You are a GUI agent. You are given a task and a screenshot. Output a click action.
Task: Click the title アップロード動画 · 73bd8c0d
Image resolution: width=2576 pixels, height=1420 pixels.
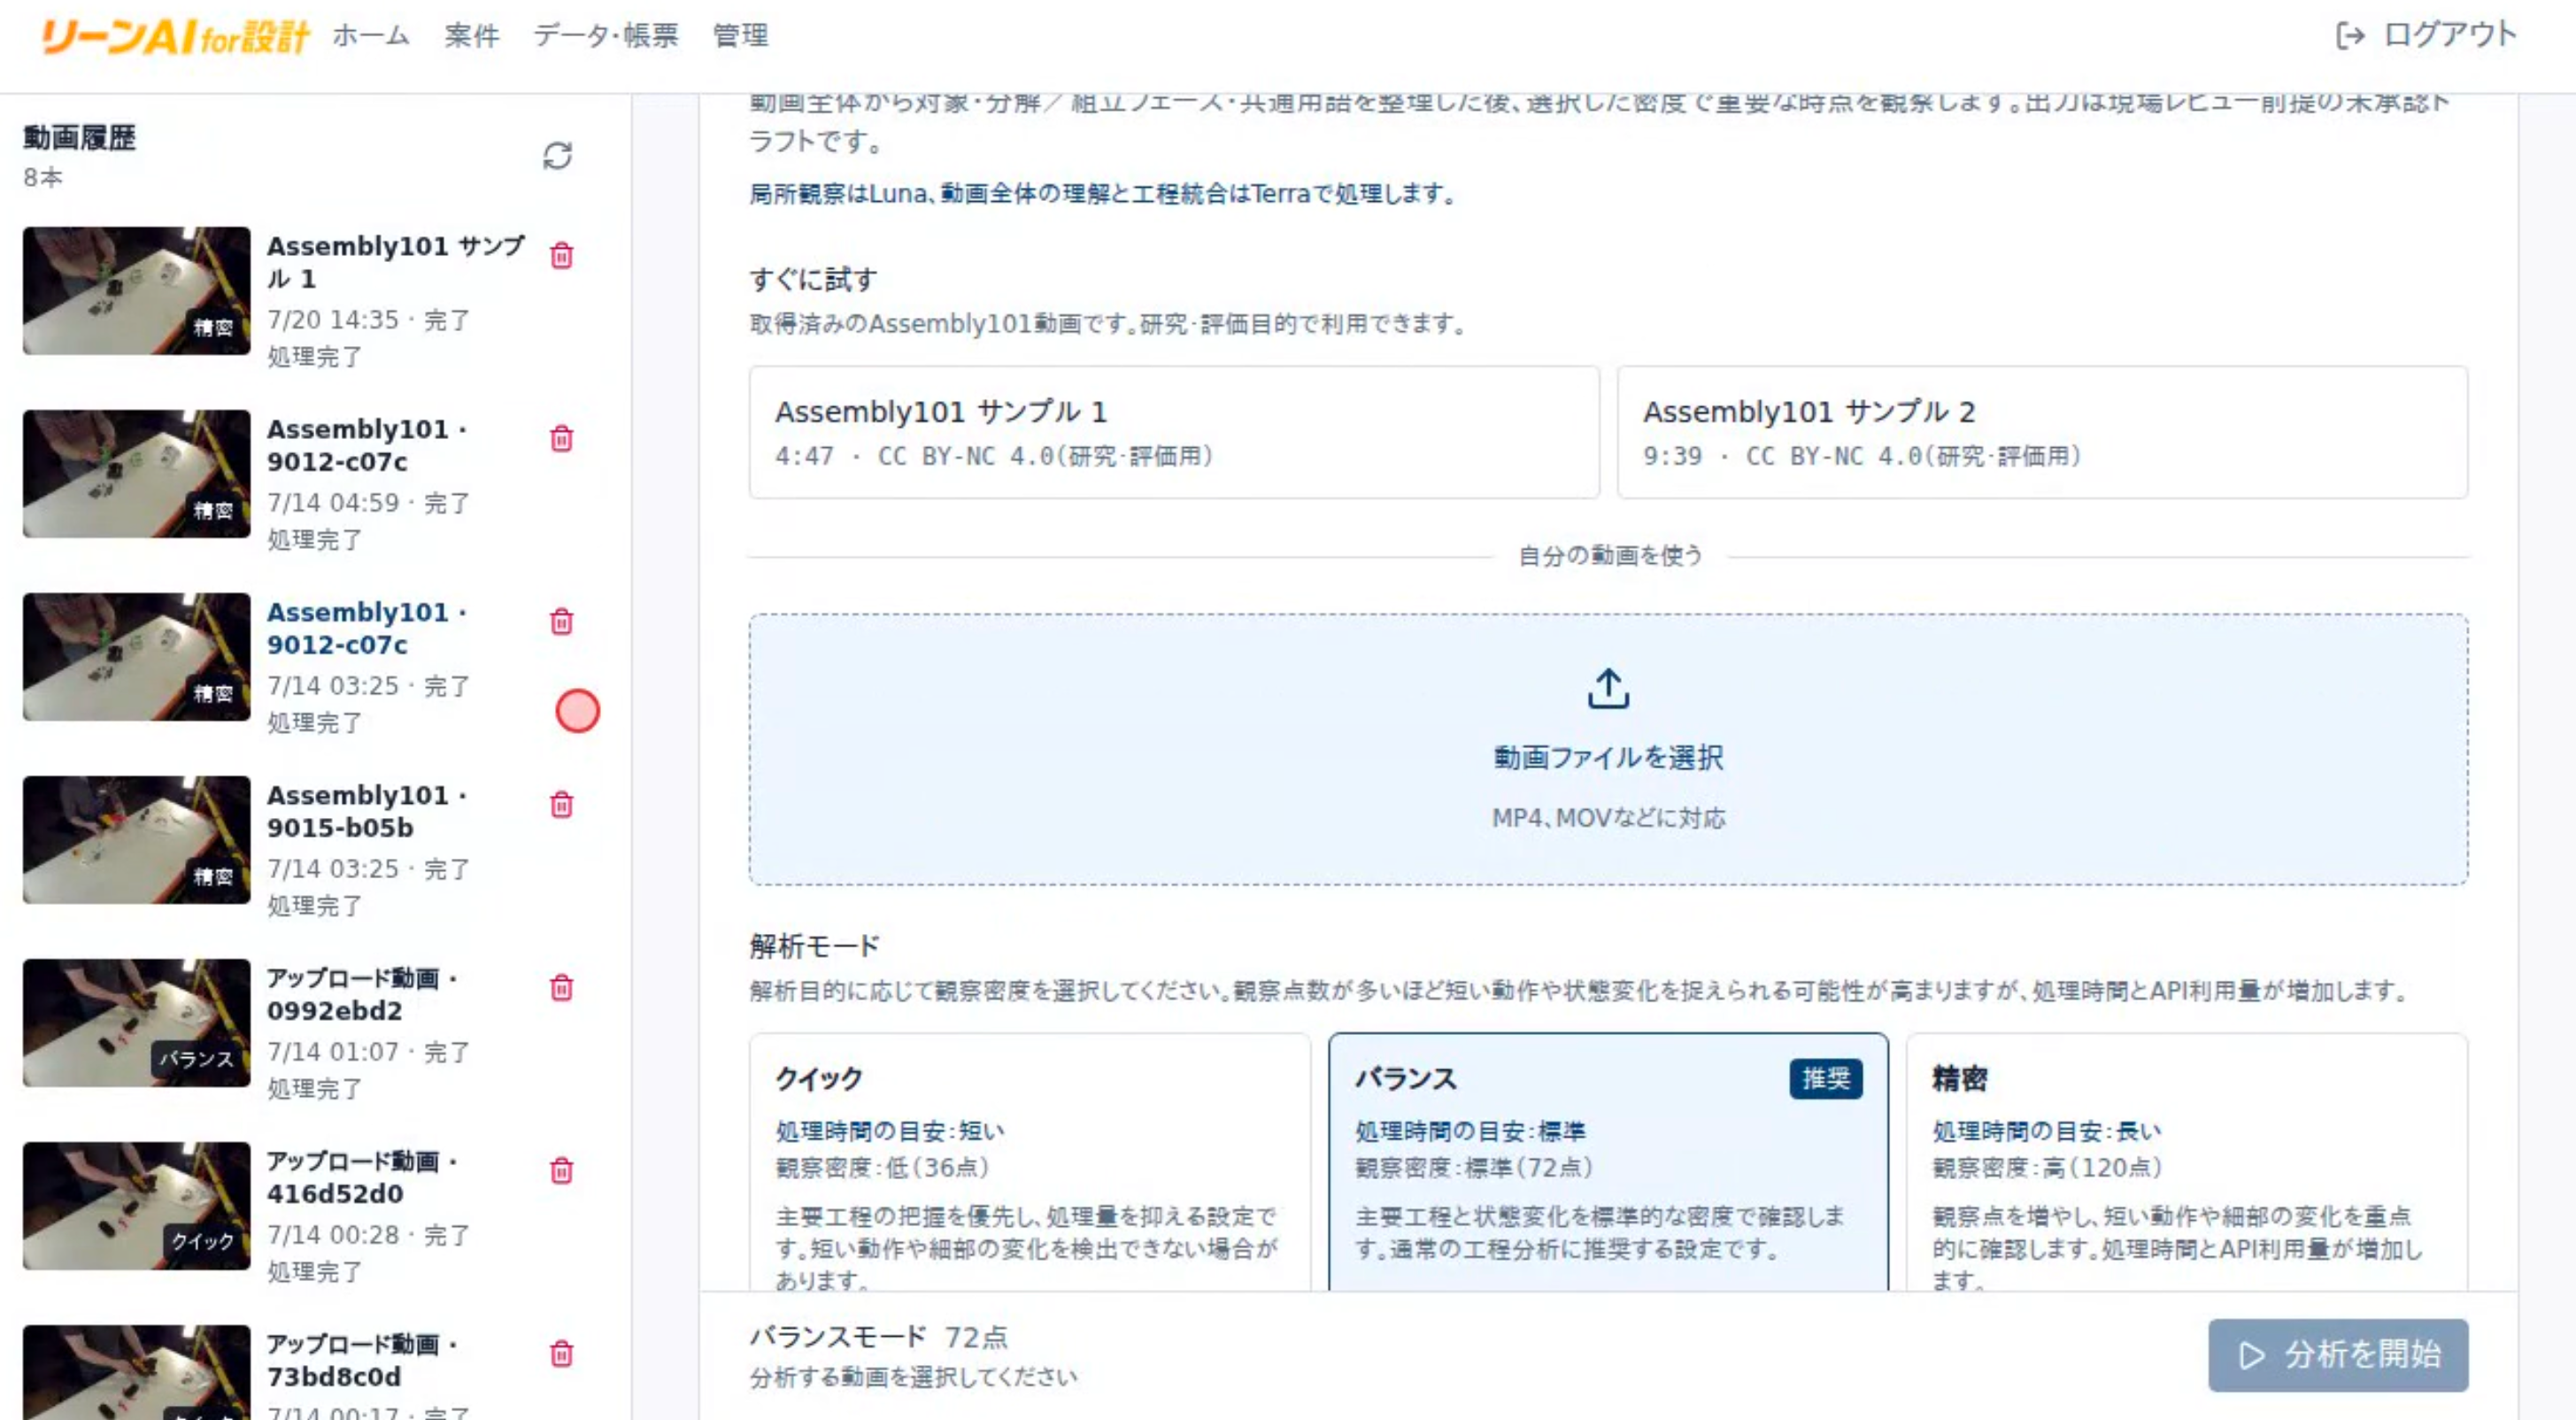(362, 1360)
